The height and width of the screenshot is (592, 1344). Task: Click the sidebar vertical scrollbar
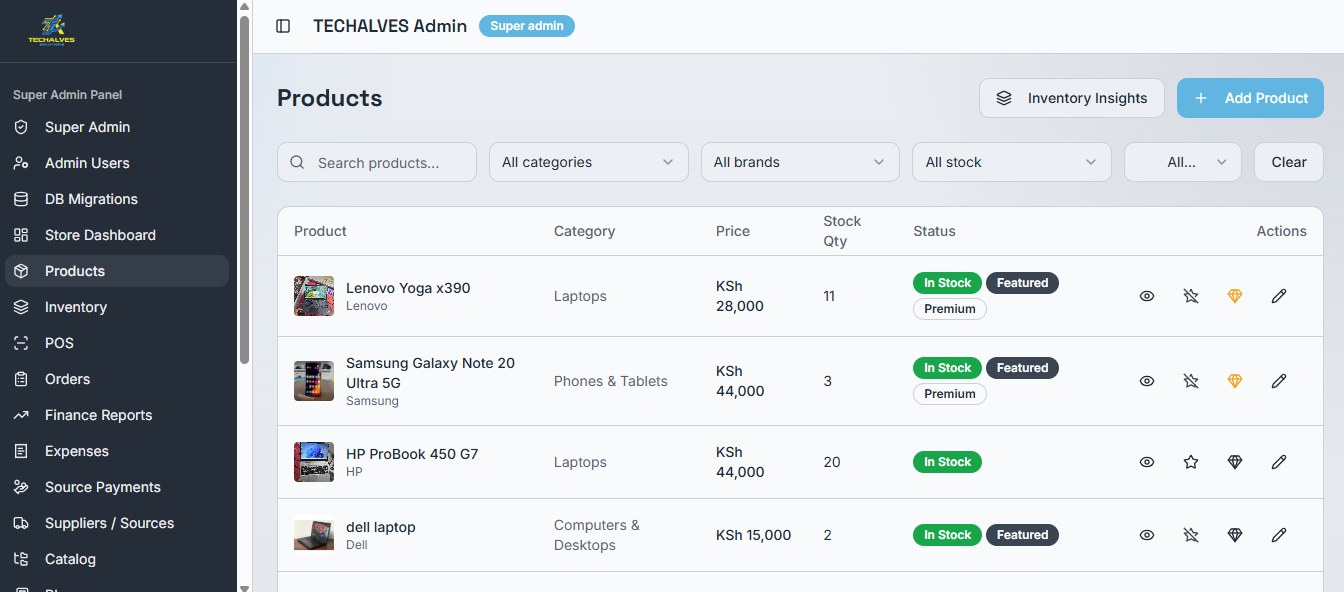[x=245, y=190]
